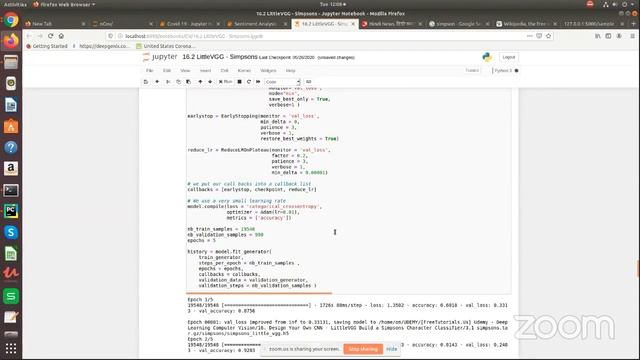Open Skype from the dock
Image resolution: width=640 pixels, height=360 pixels.
click(11, 232)
